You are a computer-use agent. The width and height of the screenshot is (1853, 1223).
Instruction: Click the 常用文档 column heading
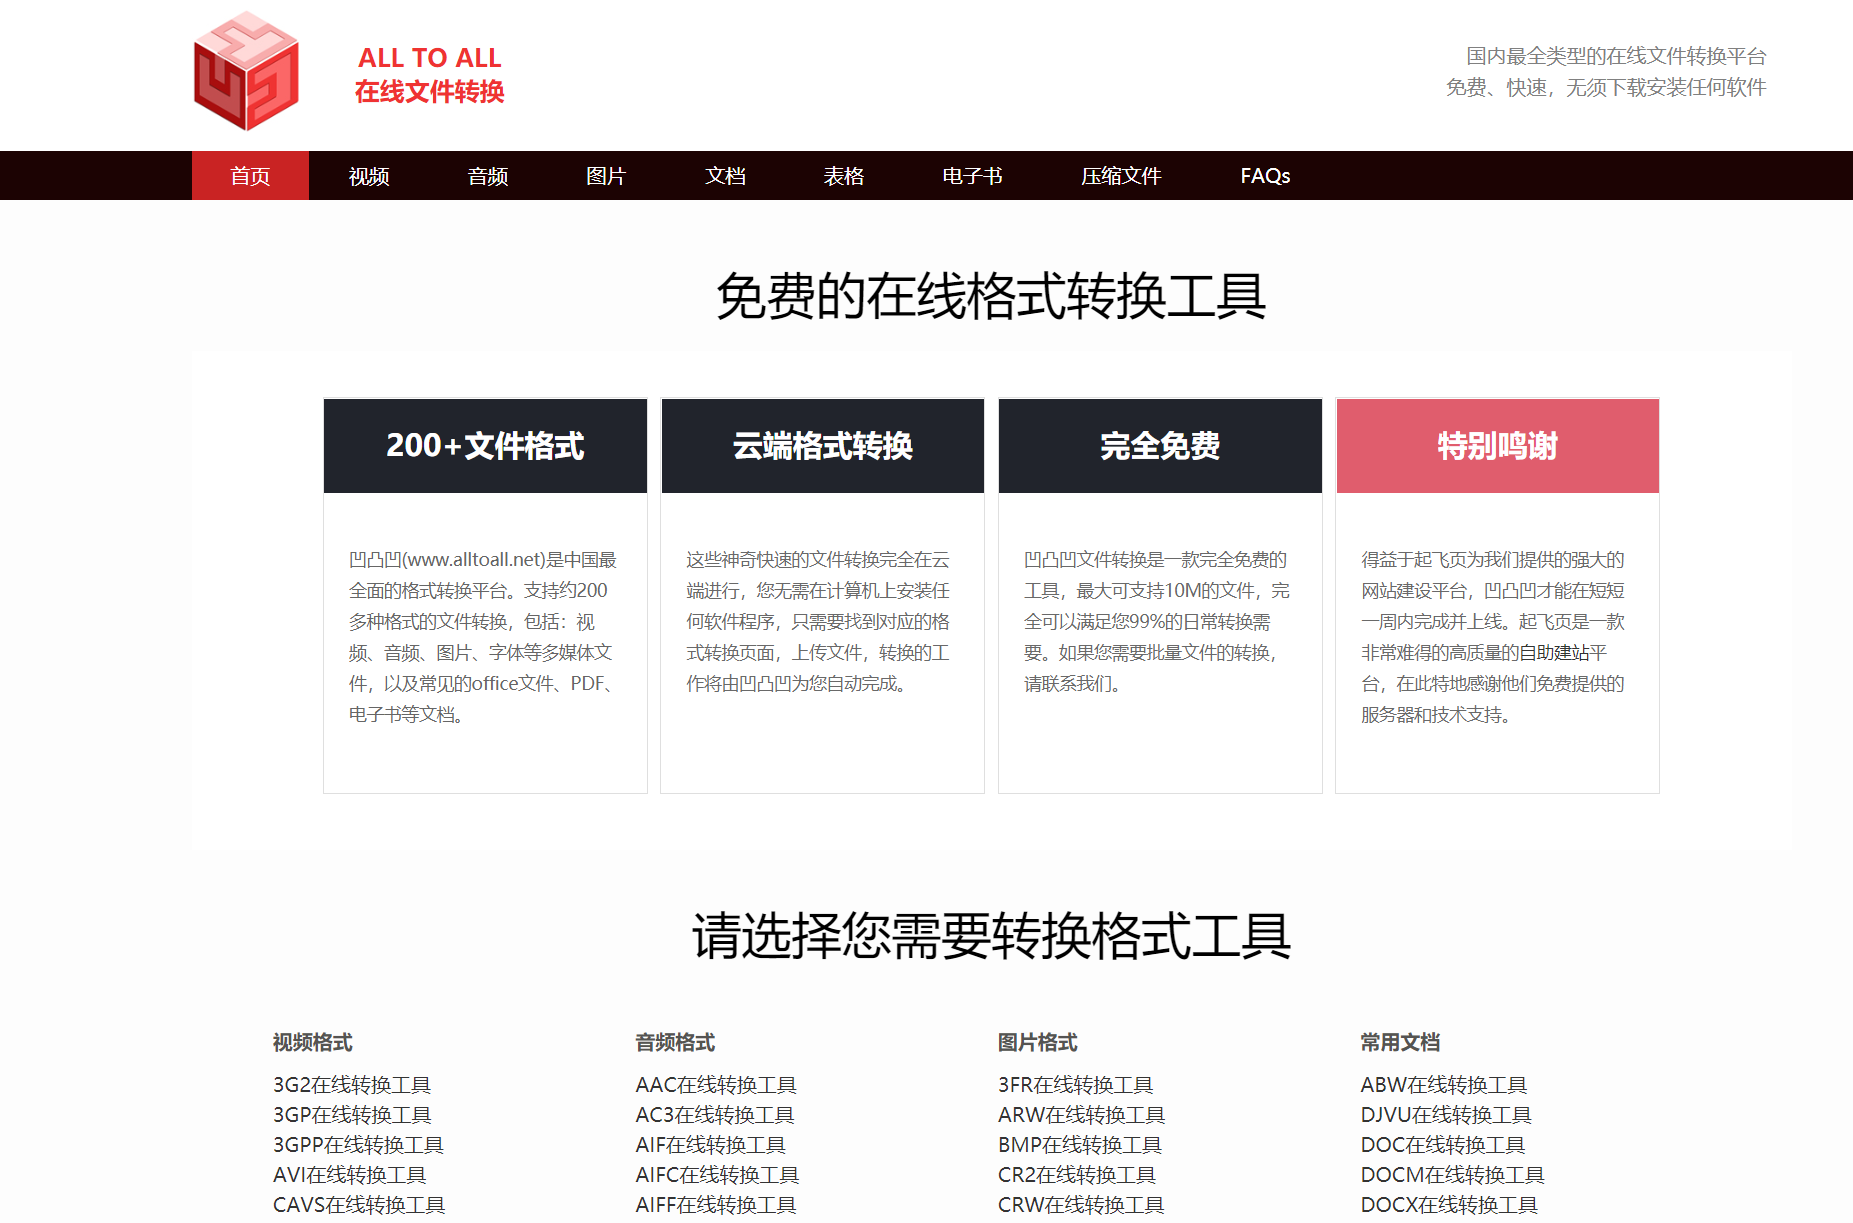tap(1400, 1042)
